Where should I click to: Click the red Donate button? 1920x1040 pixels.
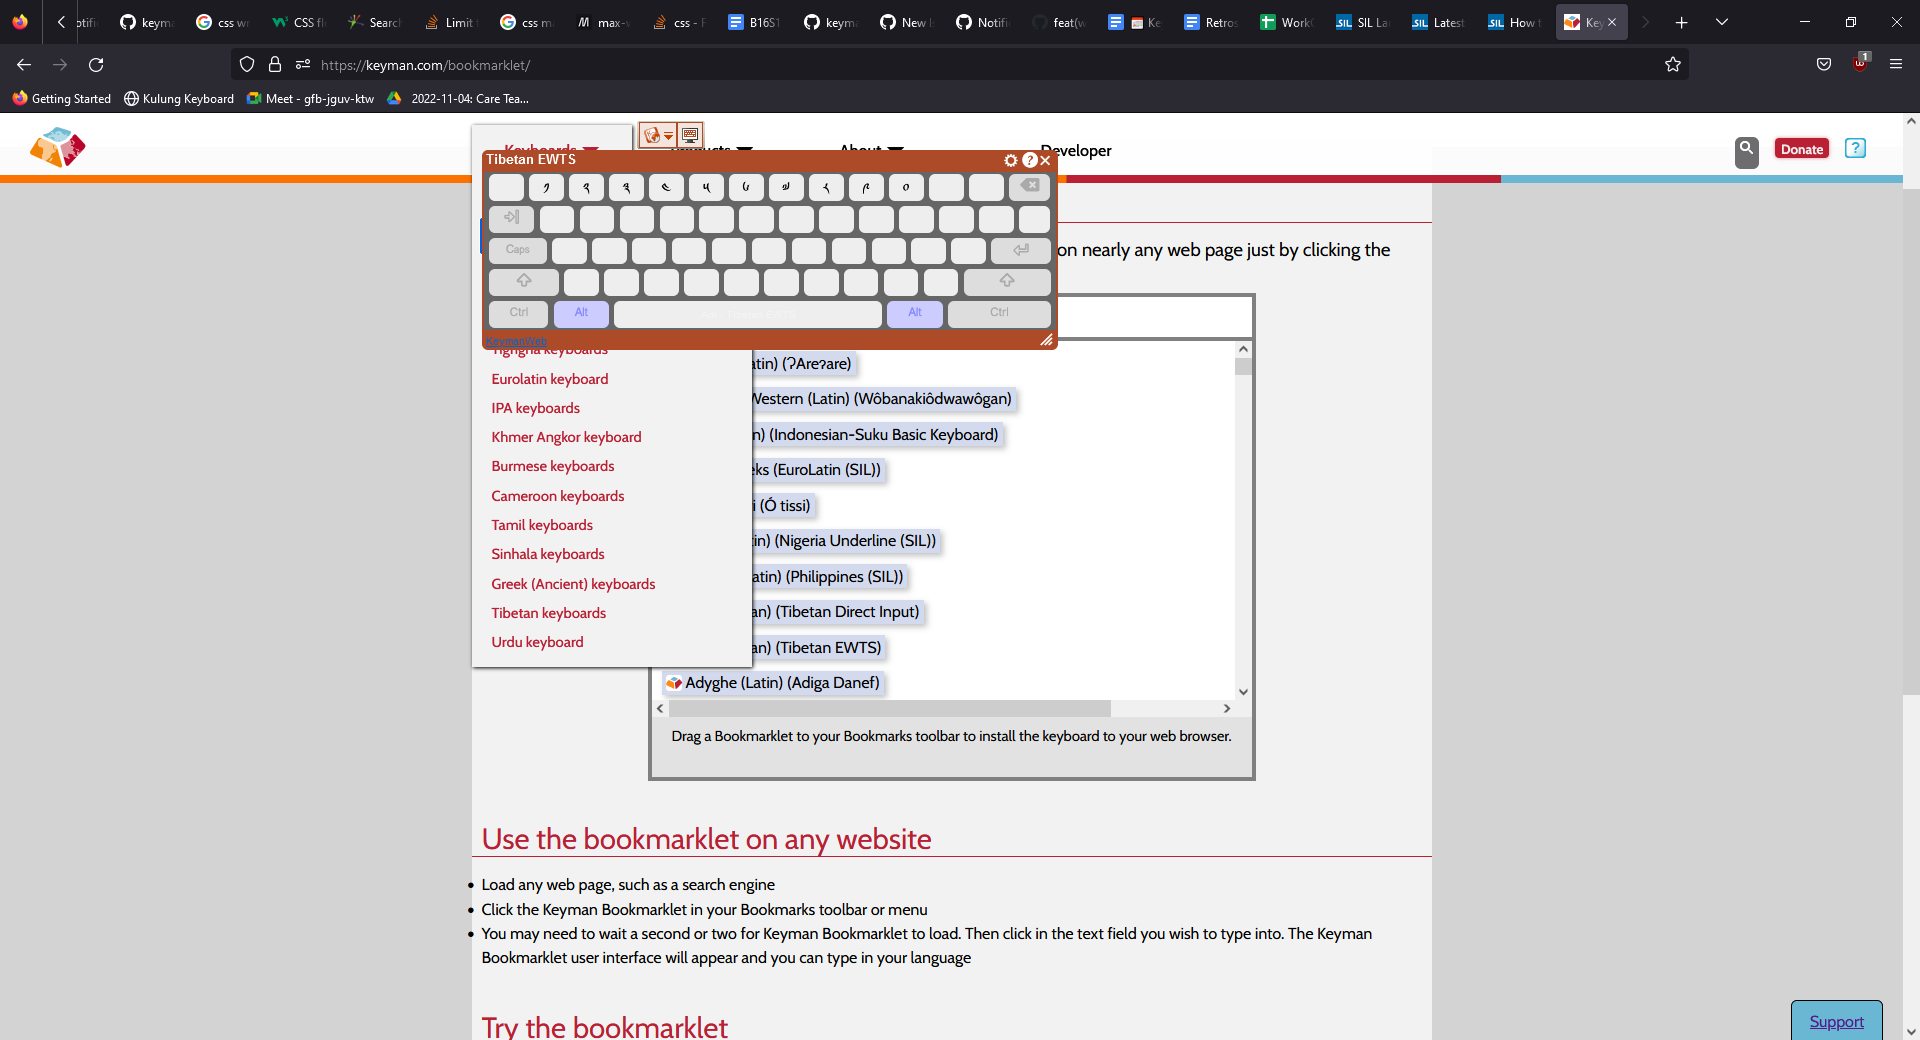[1802, 149]
